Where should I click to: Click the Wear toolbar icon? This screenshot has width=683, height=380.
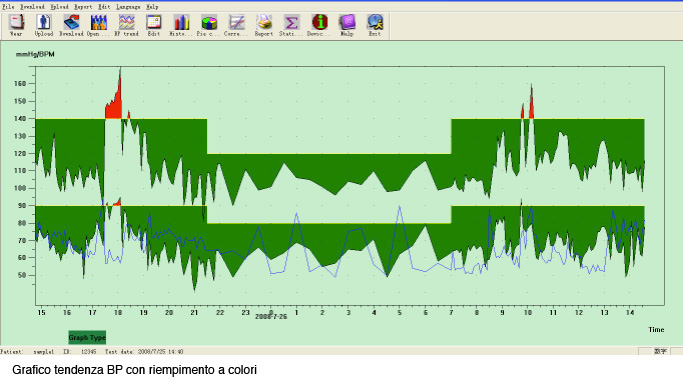coord(17,25)
